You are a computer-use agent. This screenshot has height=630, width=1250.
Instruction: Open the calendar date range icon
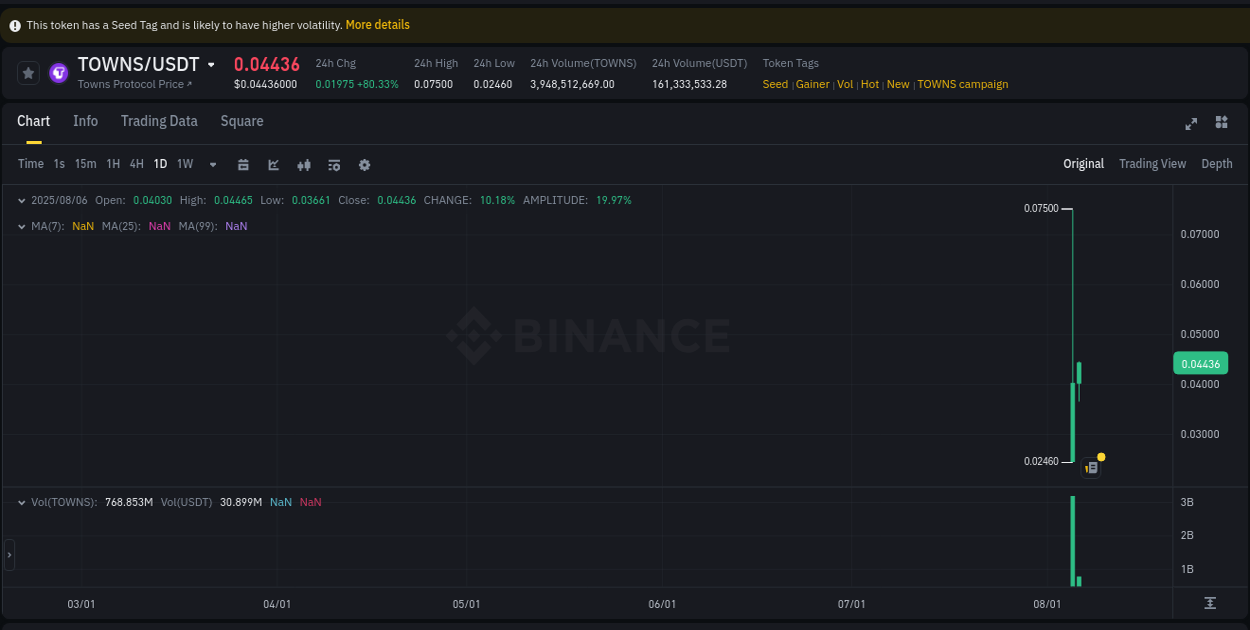pos(243,164)
